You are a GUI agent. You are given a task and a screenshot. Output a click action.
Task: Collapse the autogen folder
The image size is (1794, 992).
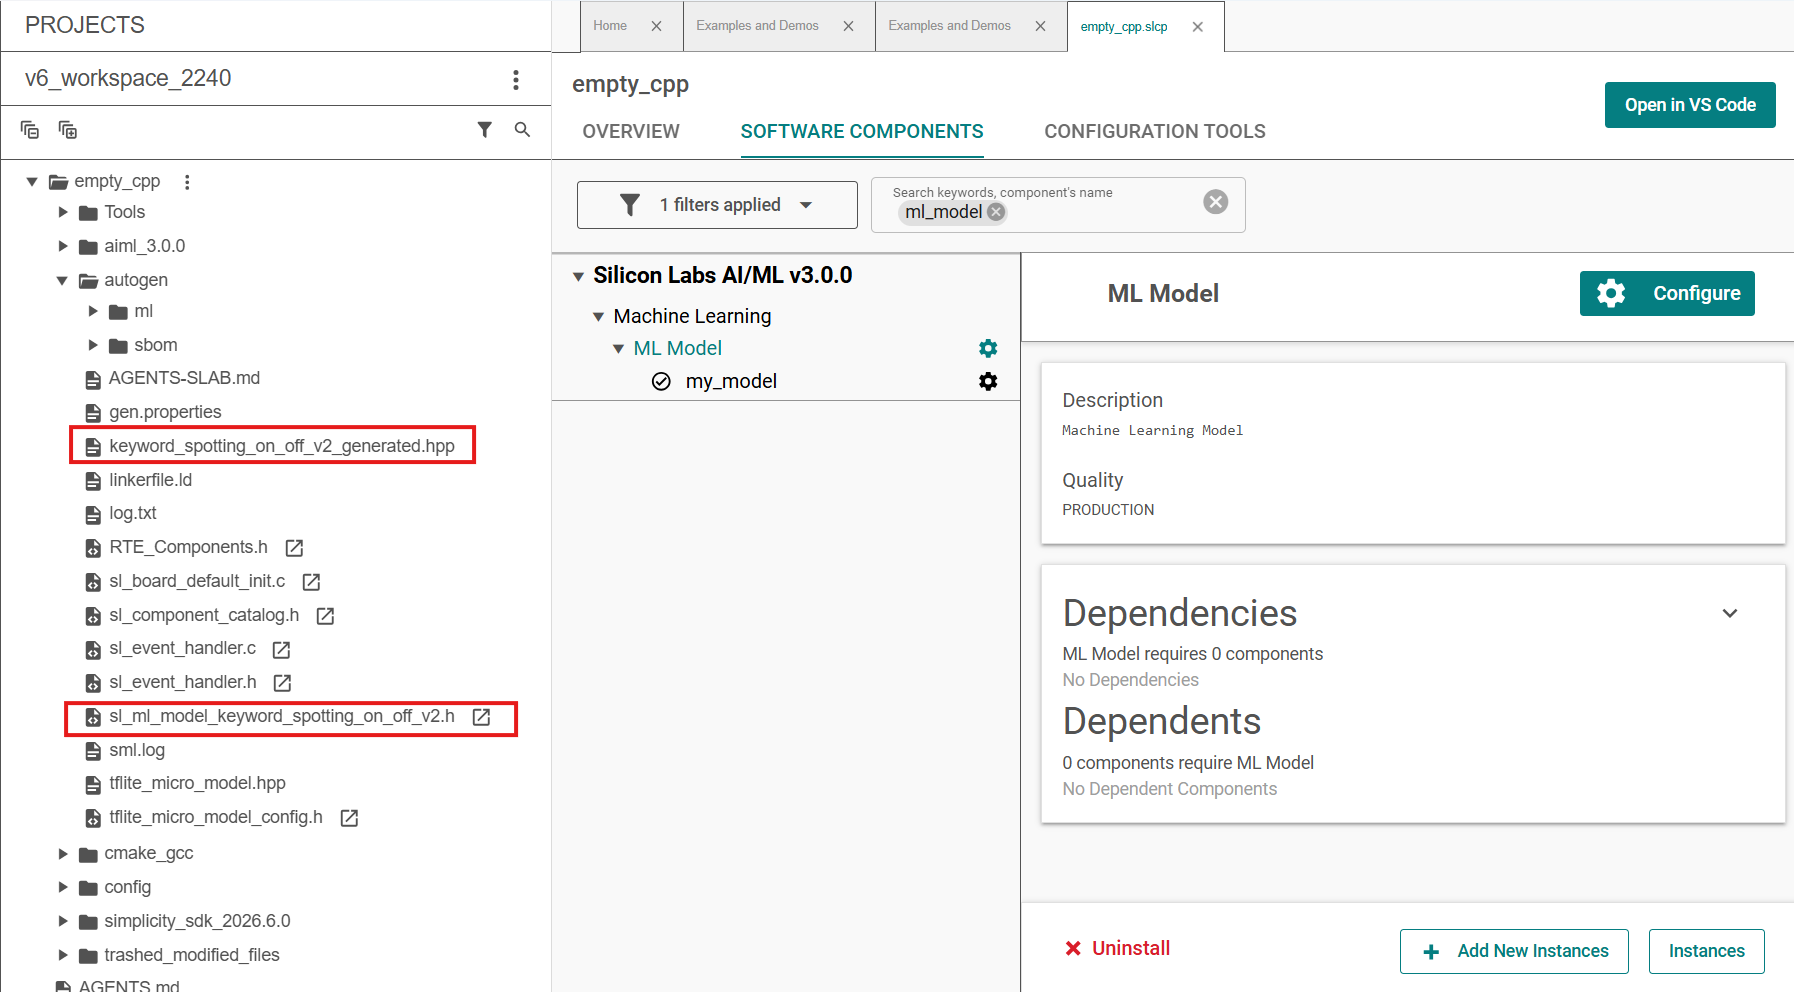(x=62, y=281)
